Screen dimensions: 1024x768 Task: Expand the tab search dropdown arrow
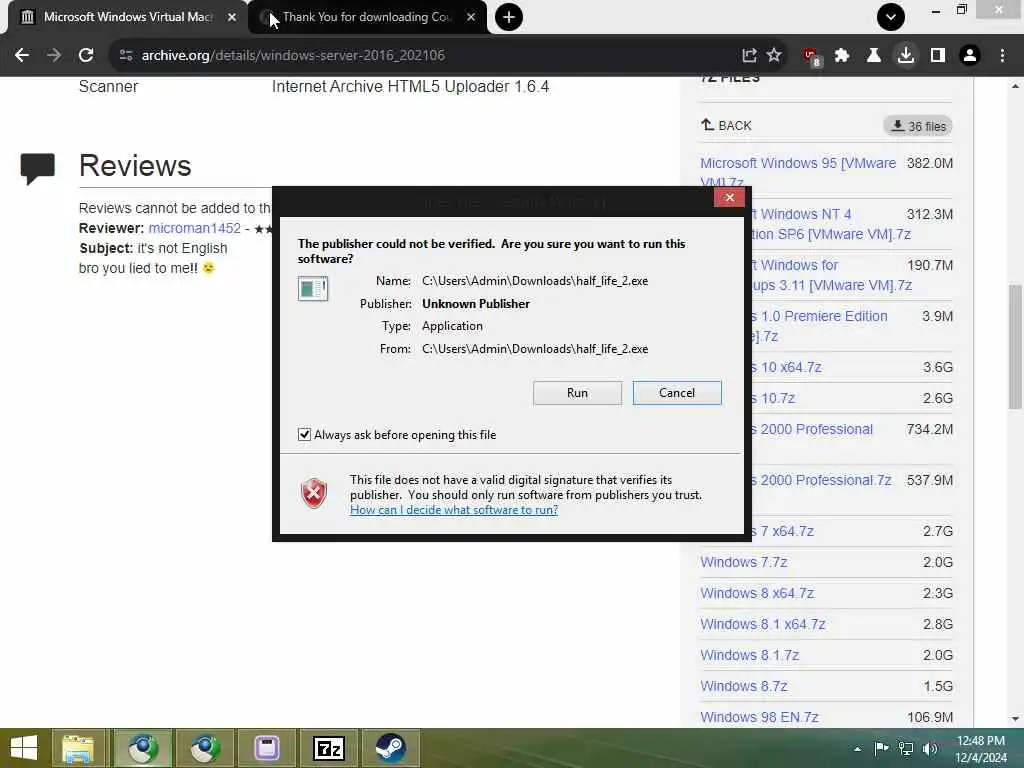click(891, 17)
